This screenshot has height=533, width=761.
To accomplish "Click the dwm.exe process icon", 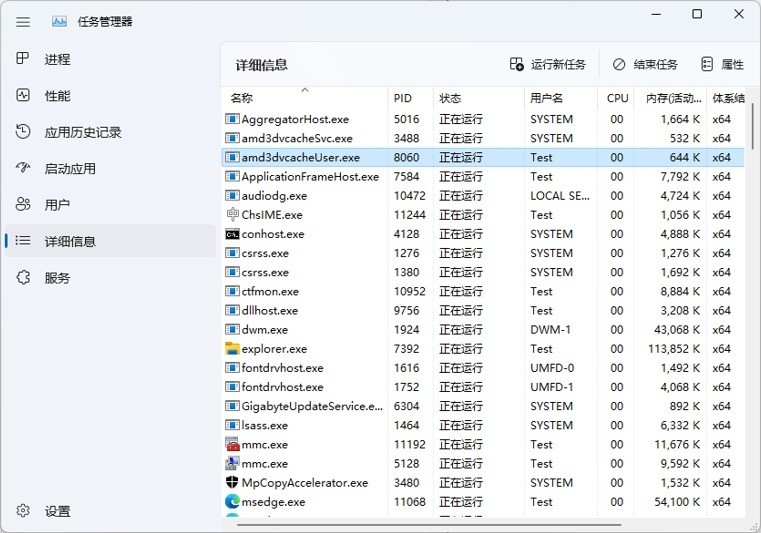I will point(232,330).
